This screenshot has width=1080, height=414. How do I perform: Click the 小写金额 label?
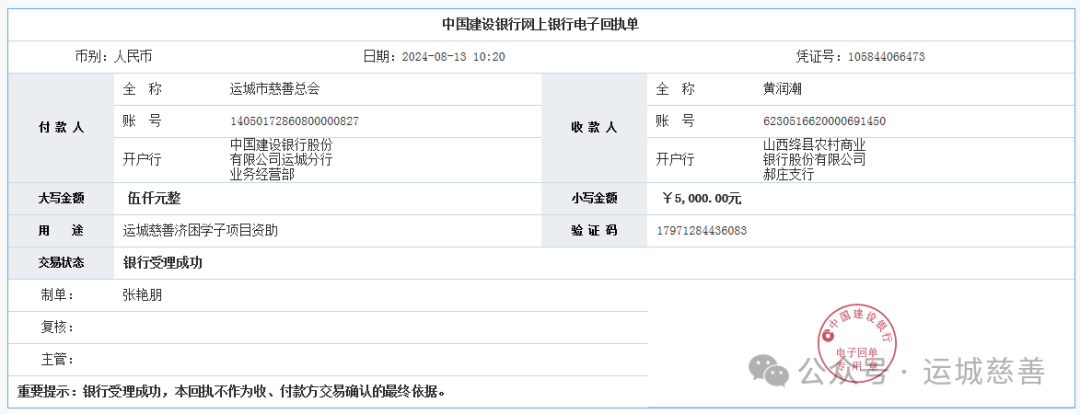coord(594,198)
